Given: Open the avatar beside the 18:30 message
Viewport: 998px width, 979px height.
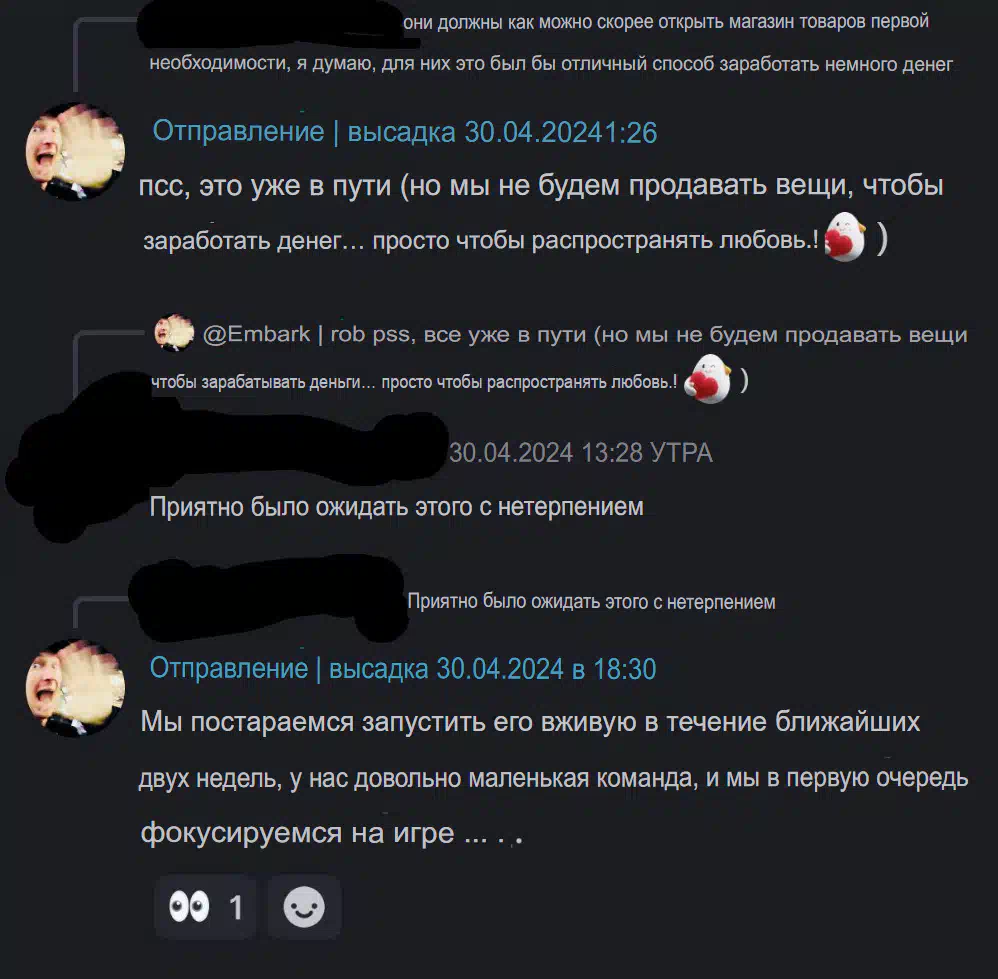Looking at the screenshot, I should [x=75, y=687].
